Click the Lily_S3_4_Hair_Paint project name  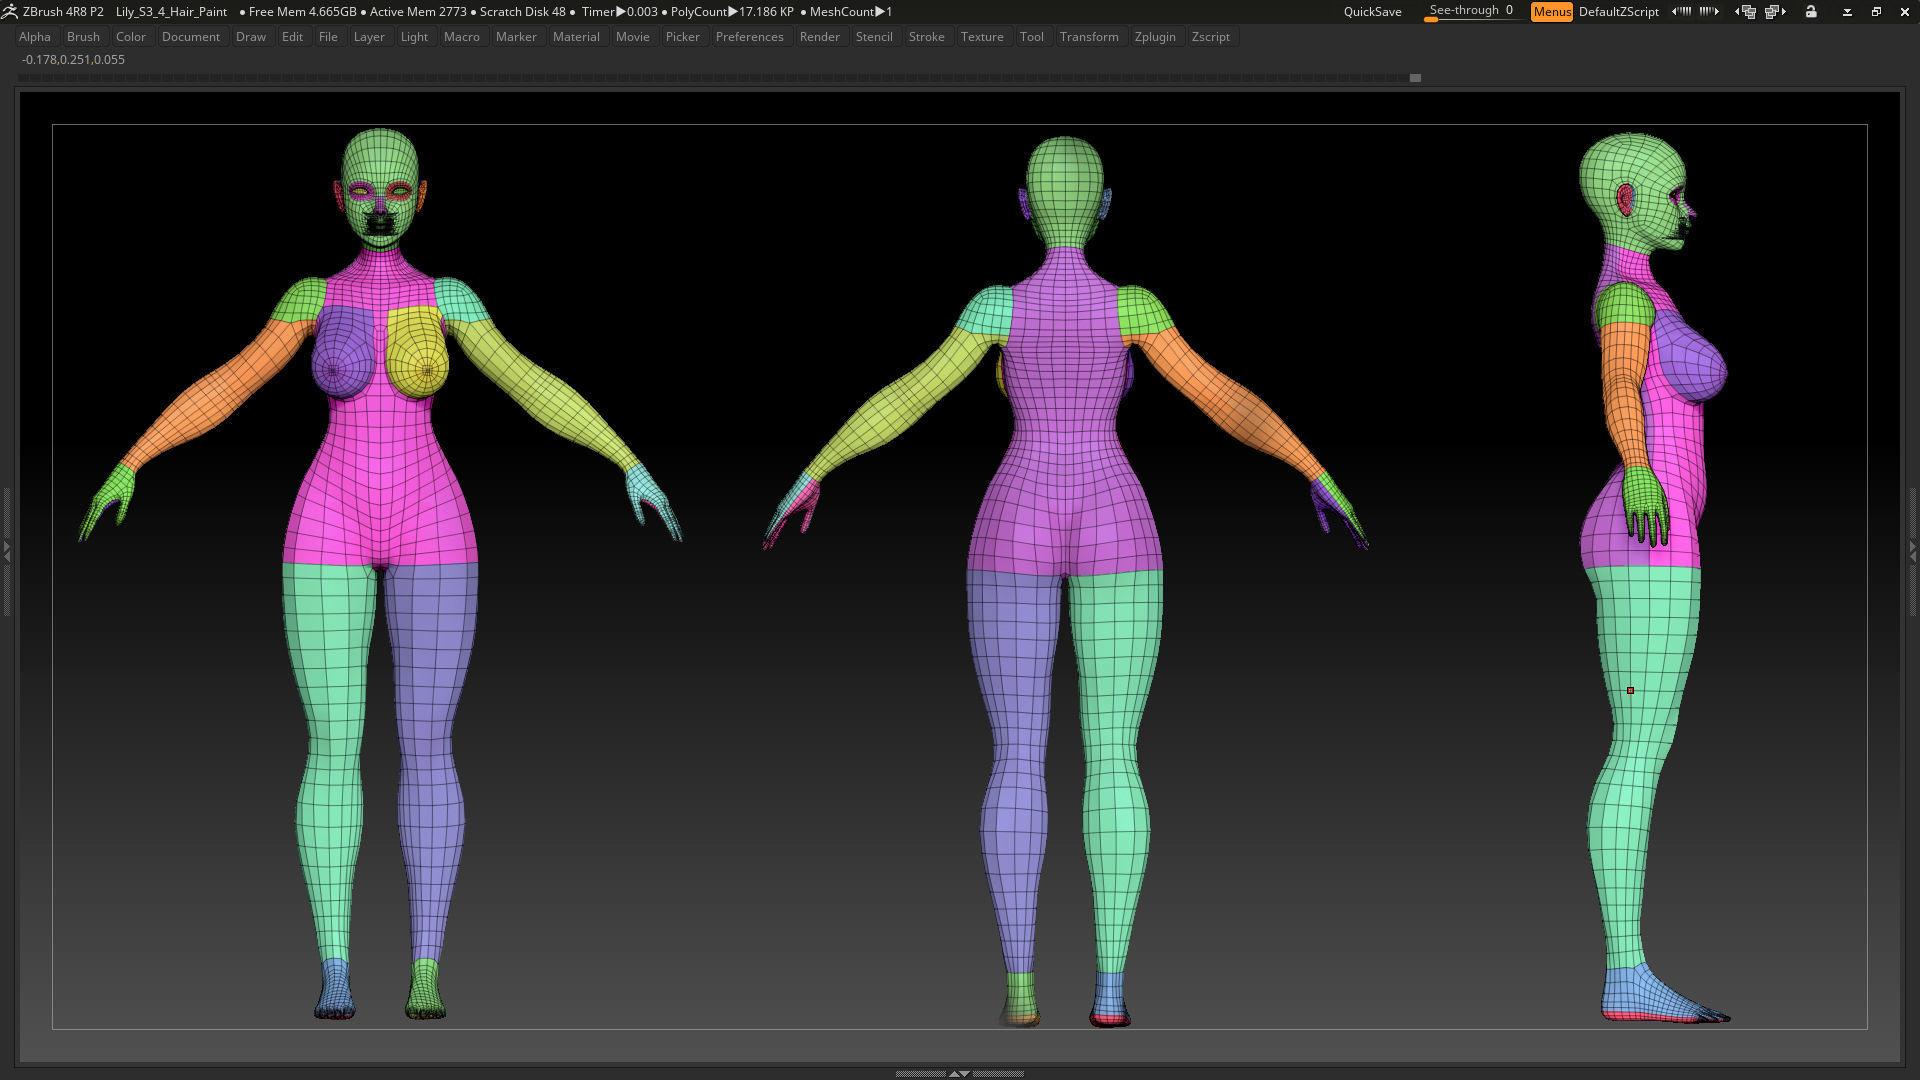click(x=171, y=12)
